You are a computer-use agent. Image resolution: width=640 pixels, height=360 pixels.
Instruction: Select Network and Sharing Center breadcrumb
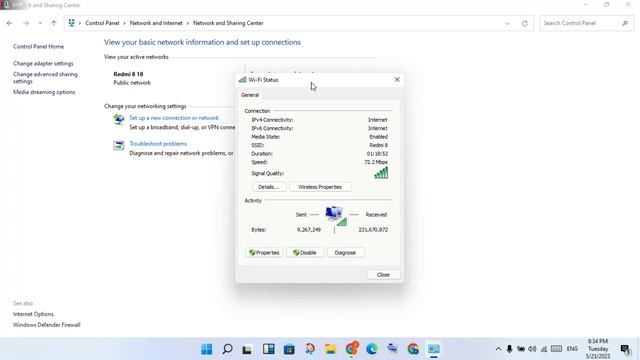(228, 23)
